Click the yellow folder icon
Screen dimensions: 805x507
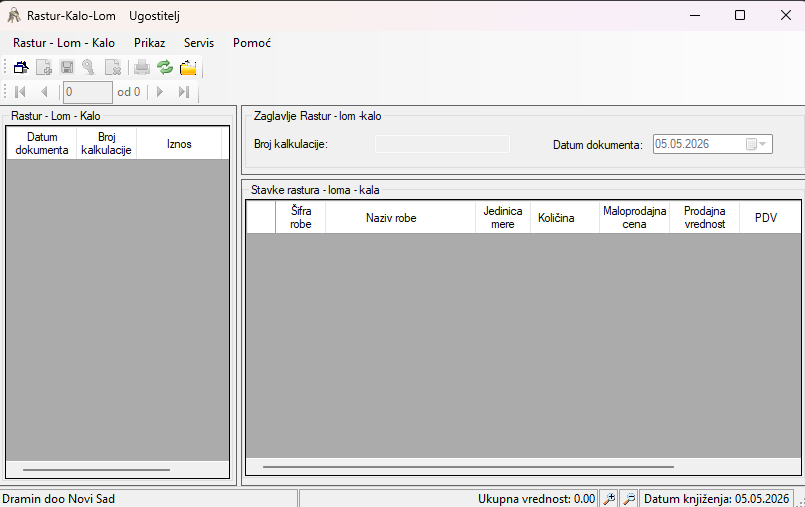coord(188,67)
